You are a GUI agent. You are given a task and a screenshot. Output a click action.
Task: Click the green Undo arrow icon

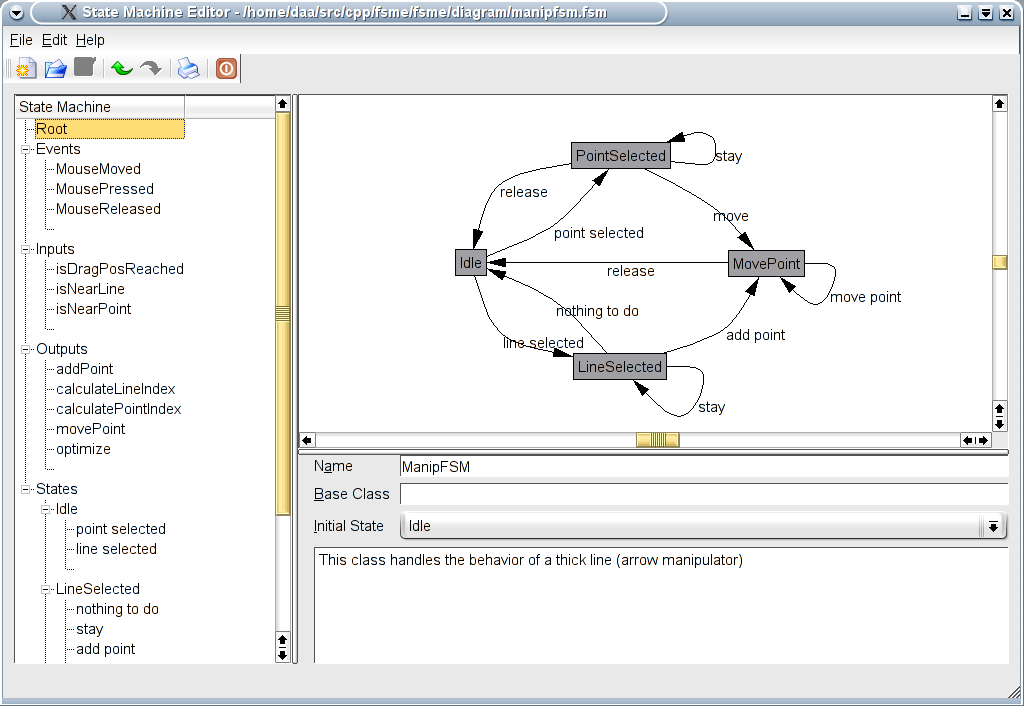coord(122,69)
